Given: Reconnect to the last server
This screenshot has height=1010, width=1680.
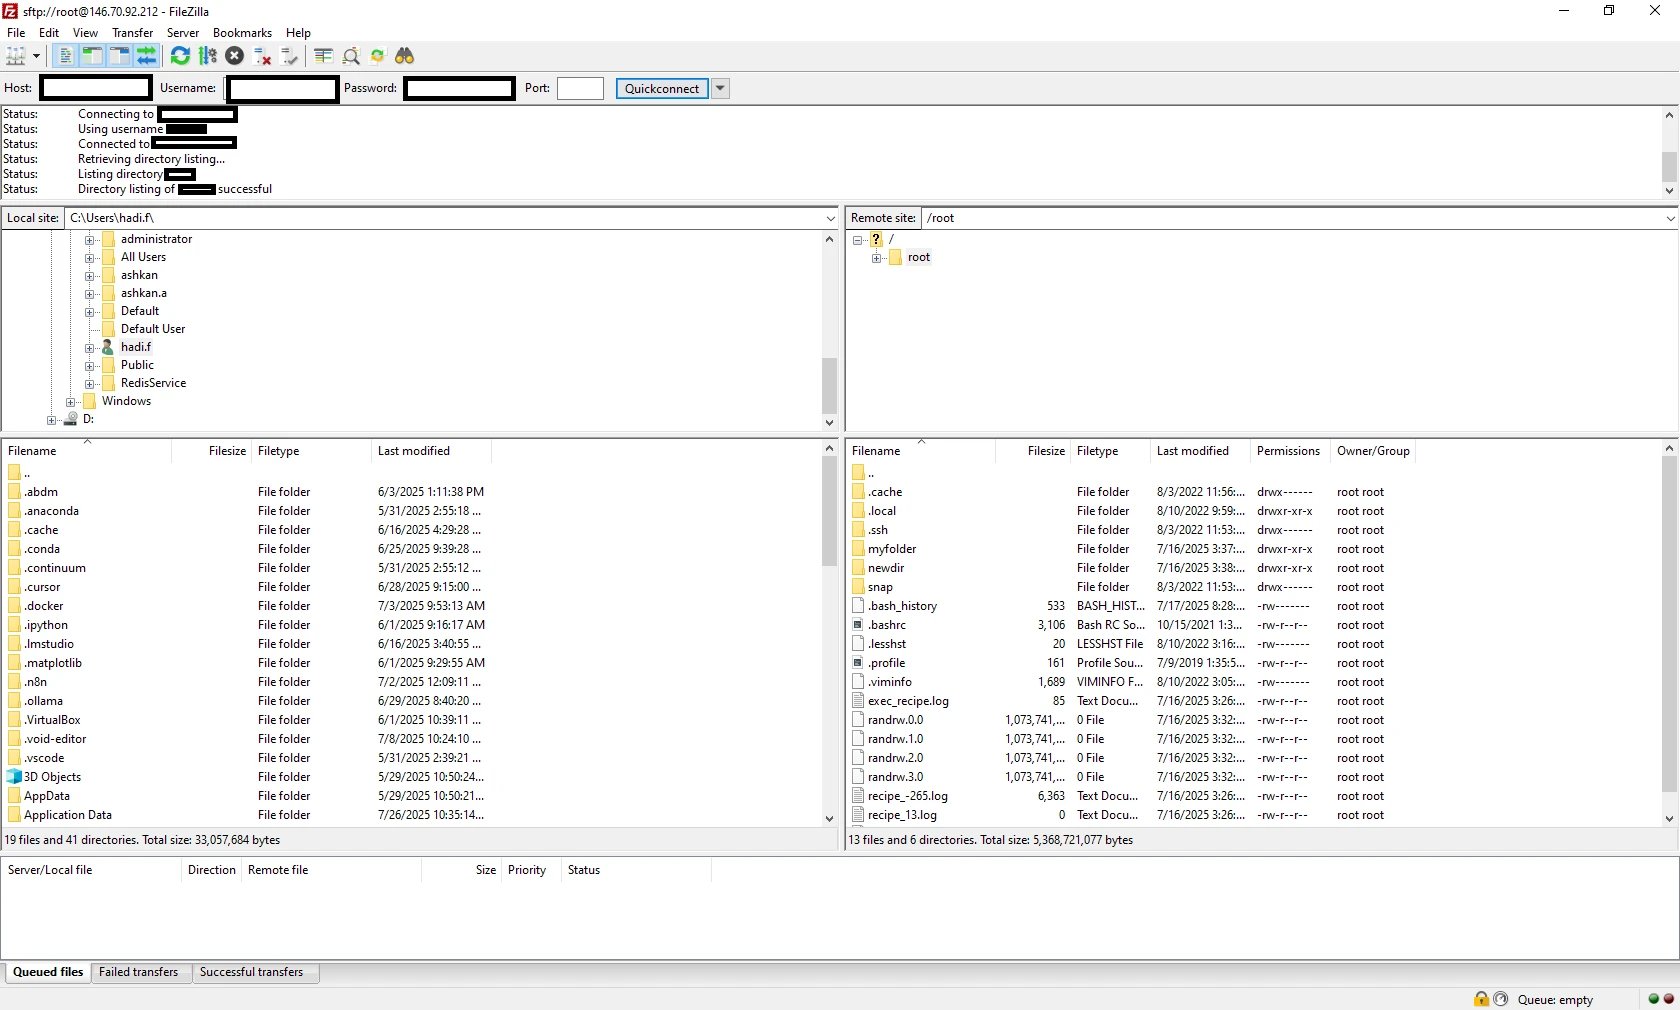Looking at the screenshot, I should [x=289, y=56].
